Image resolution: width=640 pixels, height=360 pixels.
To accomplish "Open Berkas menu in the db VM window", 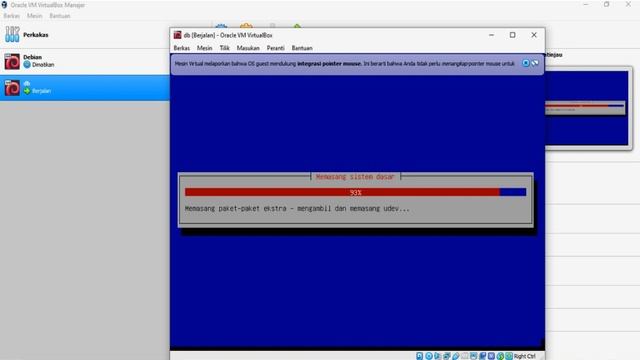I will click(x=182, y=48).
